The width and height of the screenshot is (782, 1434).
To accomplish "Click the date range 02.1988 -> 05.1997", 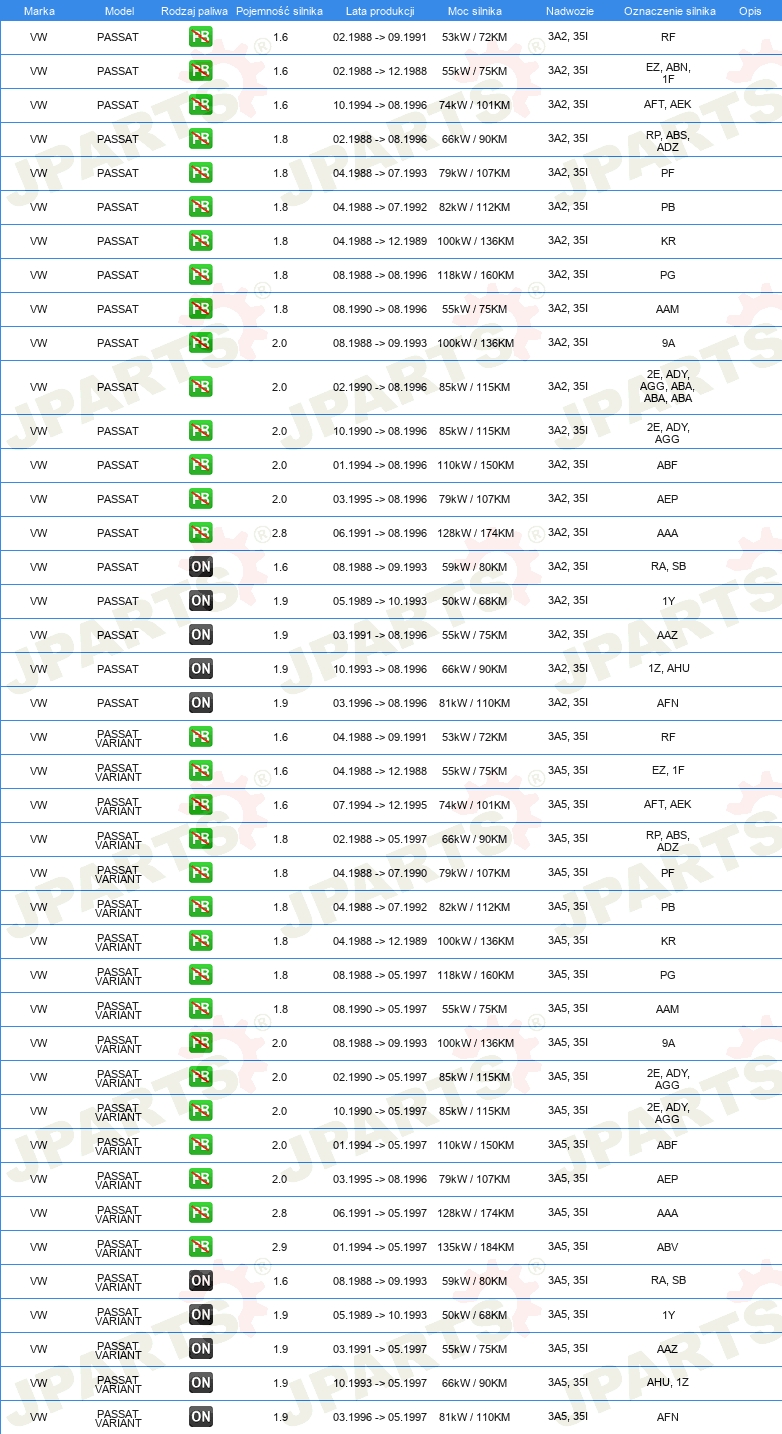I will pyautogui.click(x=380, y=839).
